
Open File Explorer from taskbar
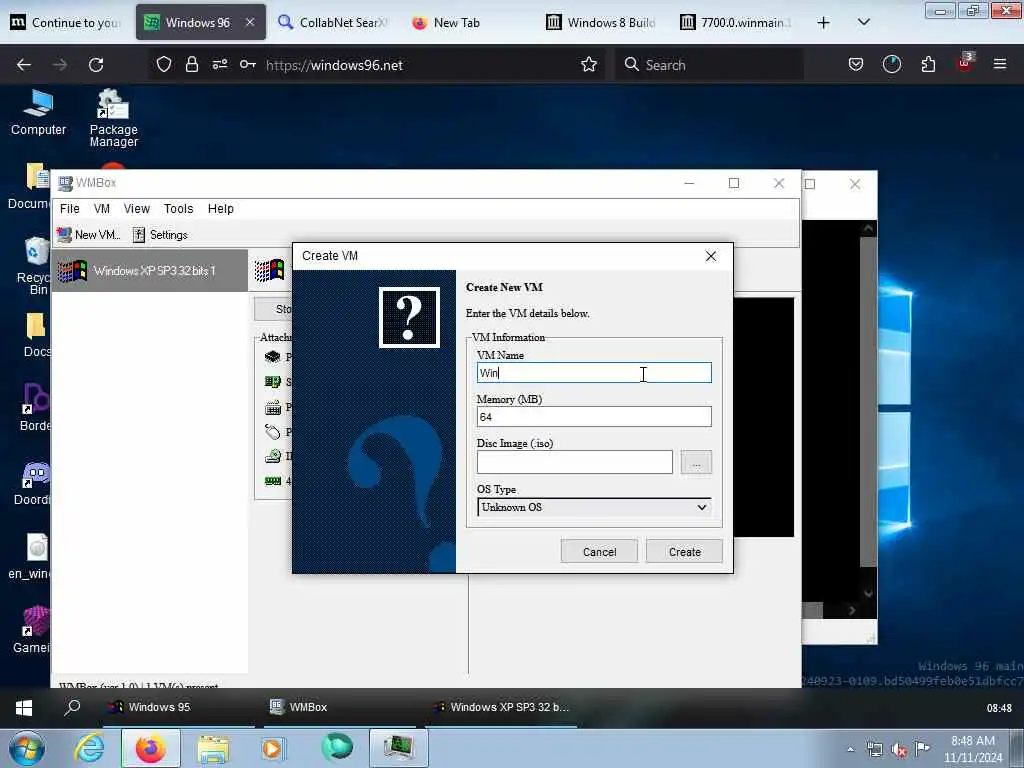pos(213,748)
